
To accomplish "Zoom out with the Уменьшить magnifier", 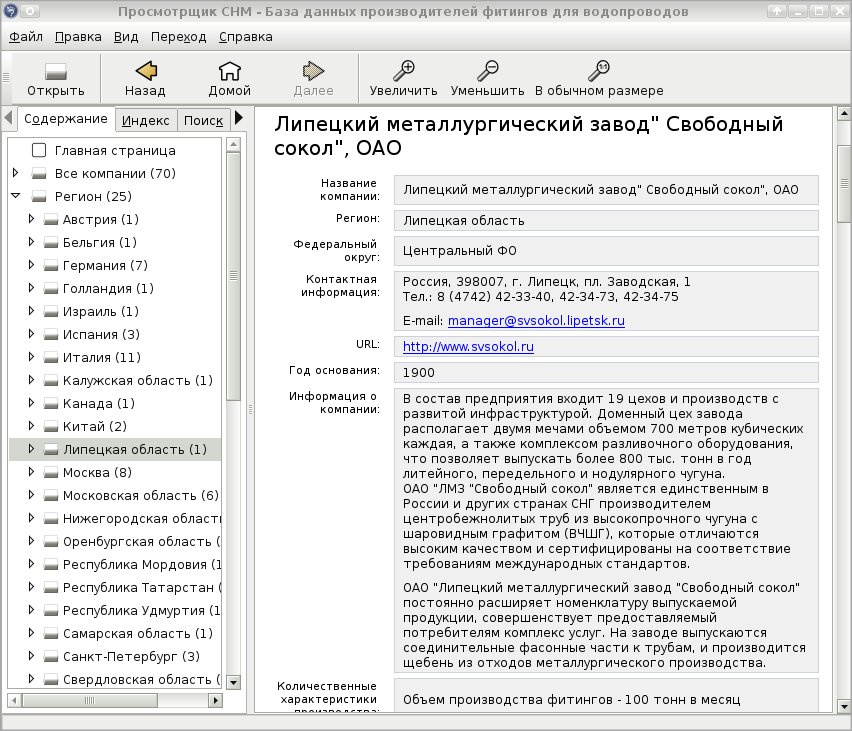I will pos(487,71).
